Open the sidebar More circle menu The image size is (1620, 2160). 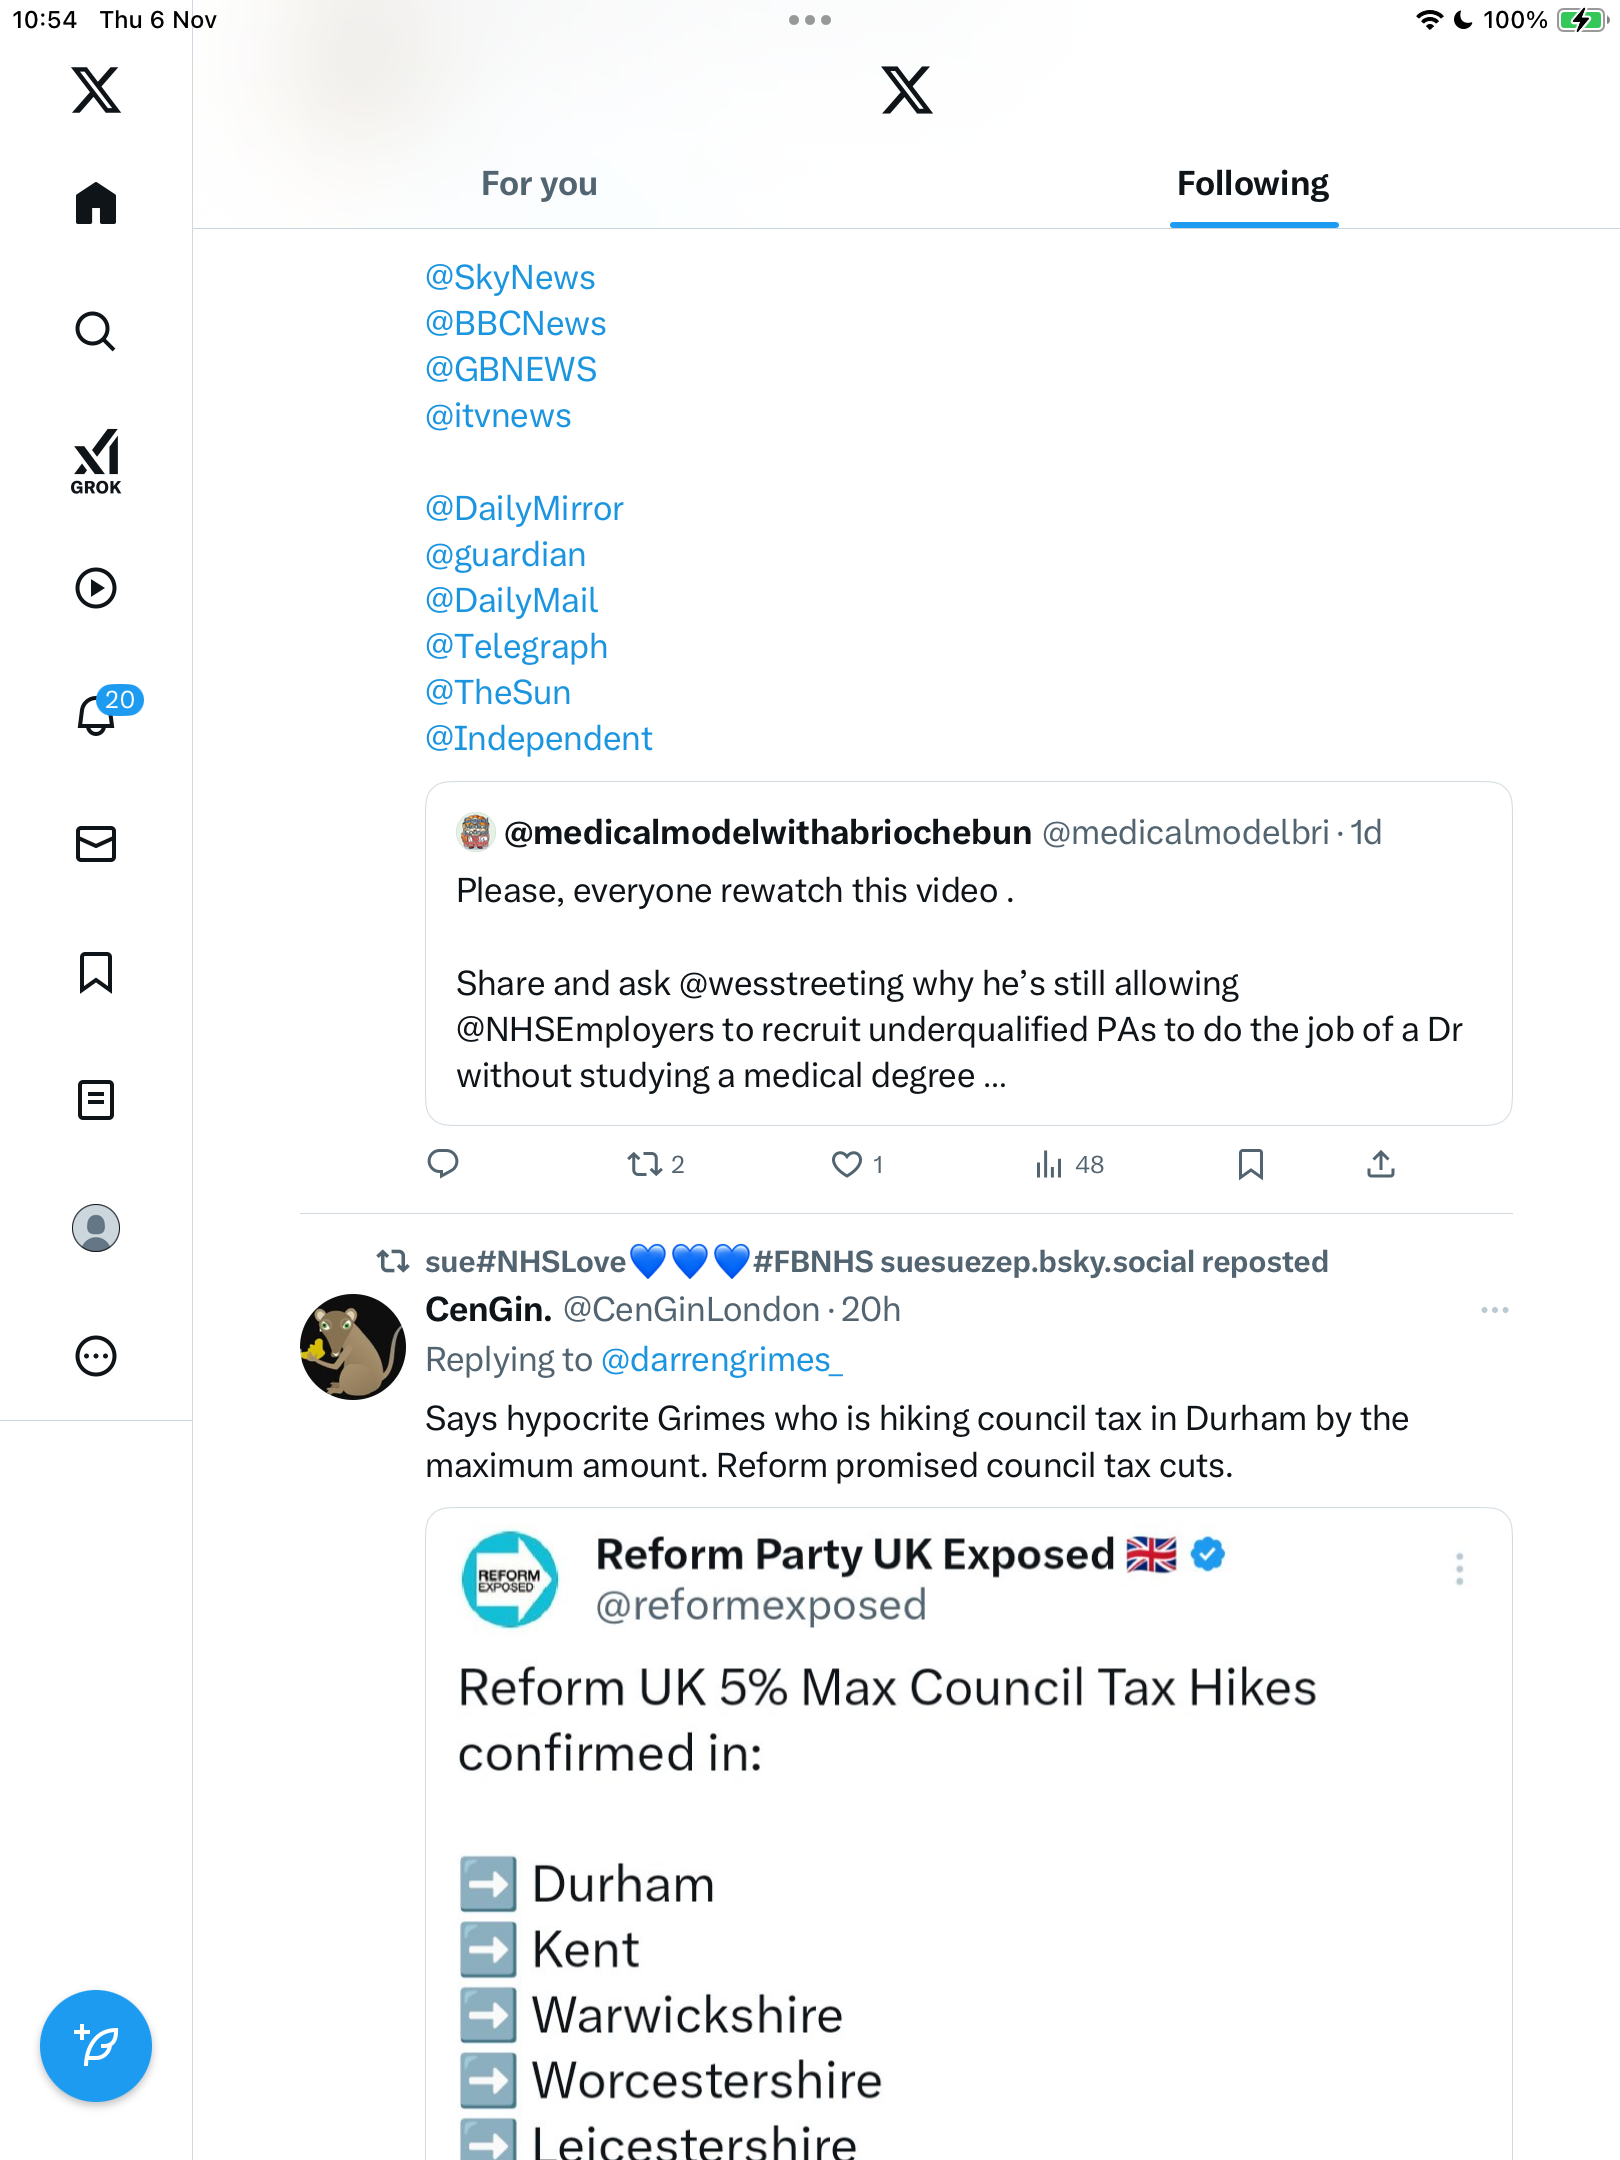click(96, 1356)
